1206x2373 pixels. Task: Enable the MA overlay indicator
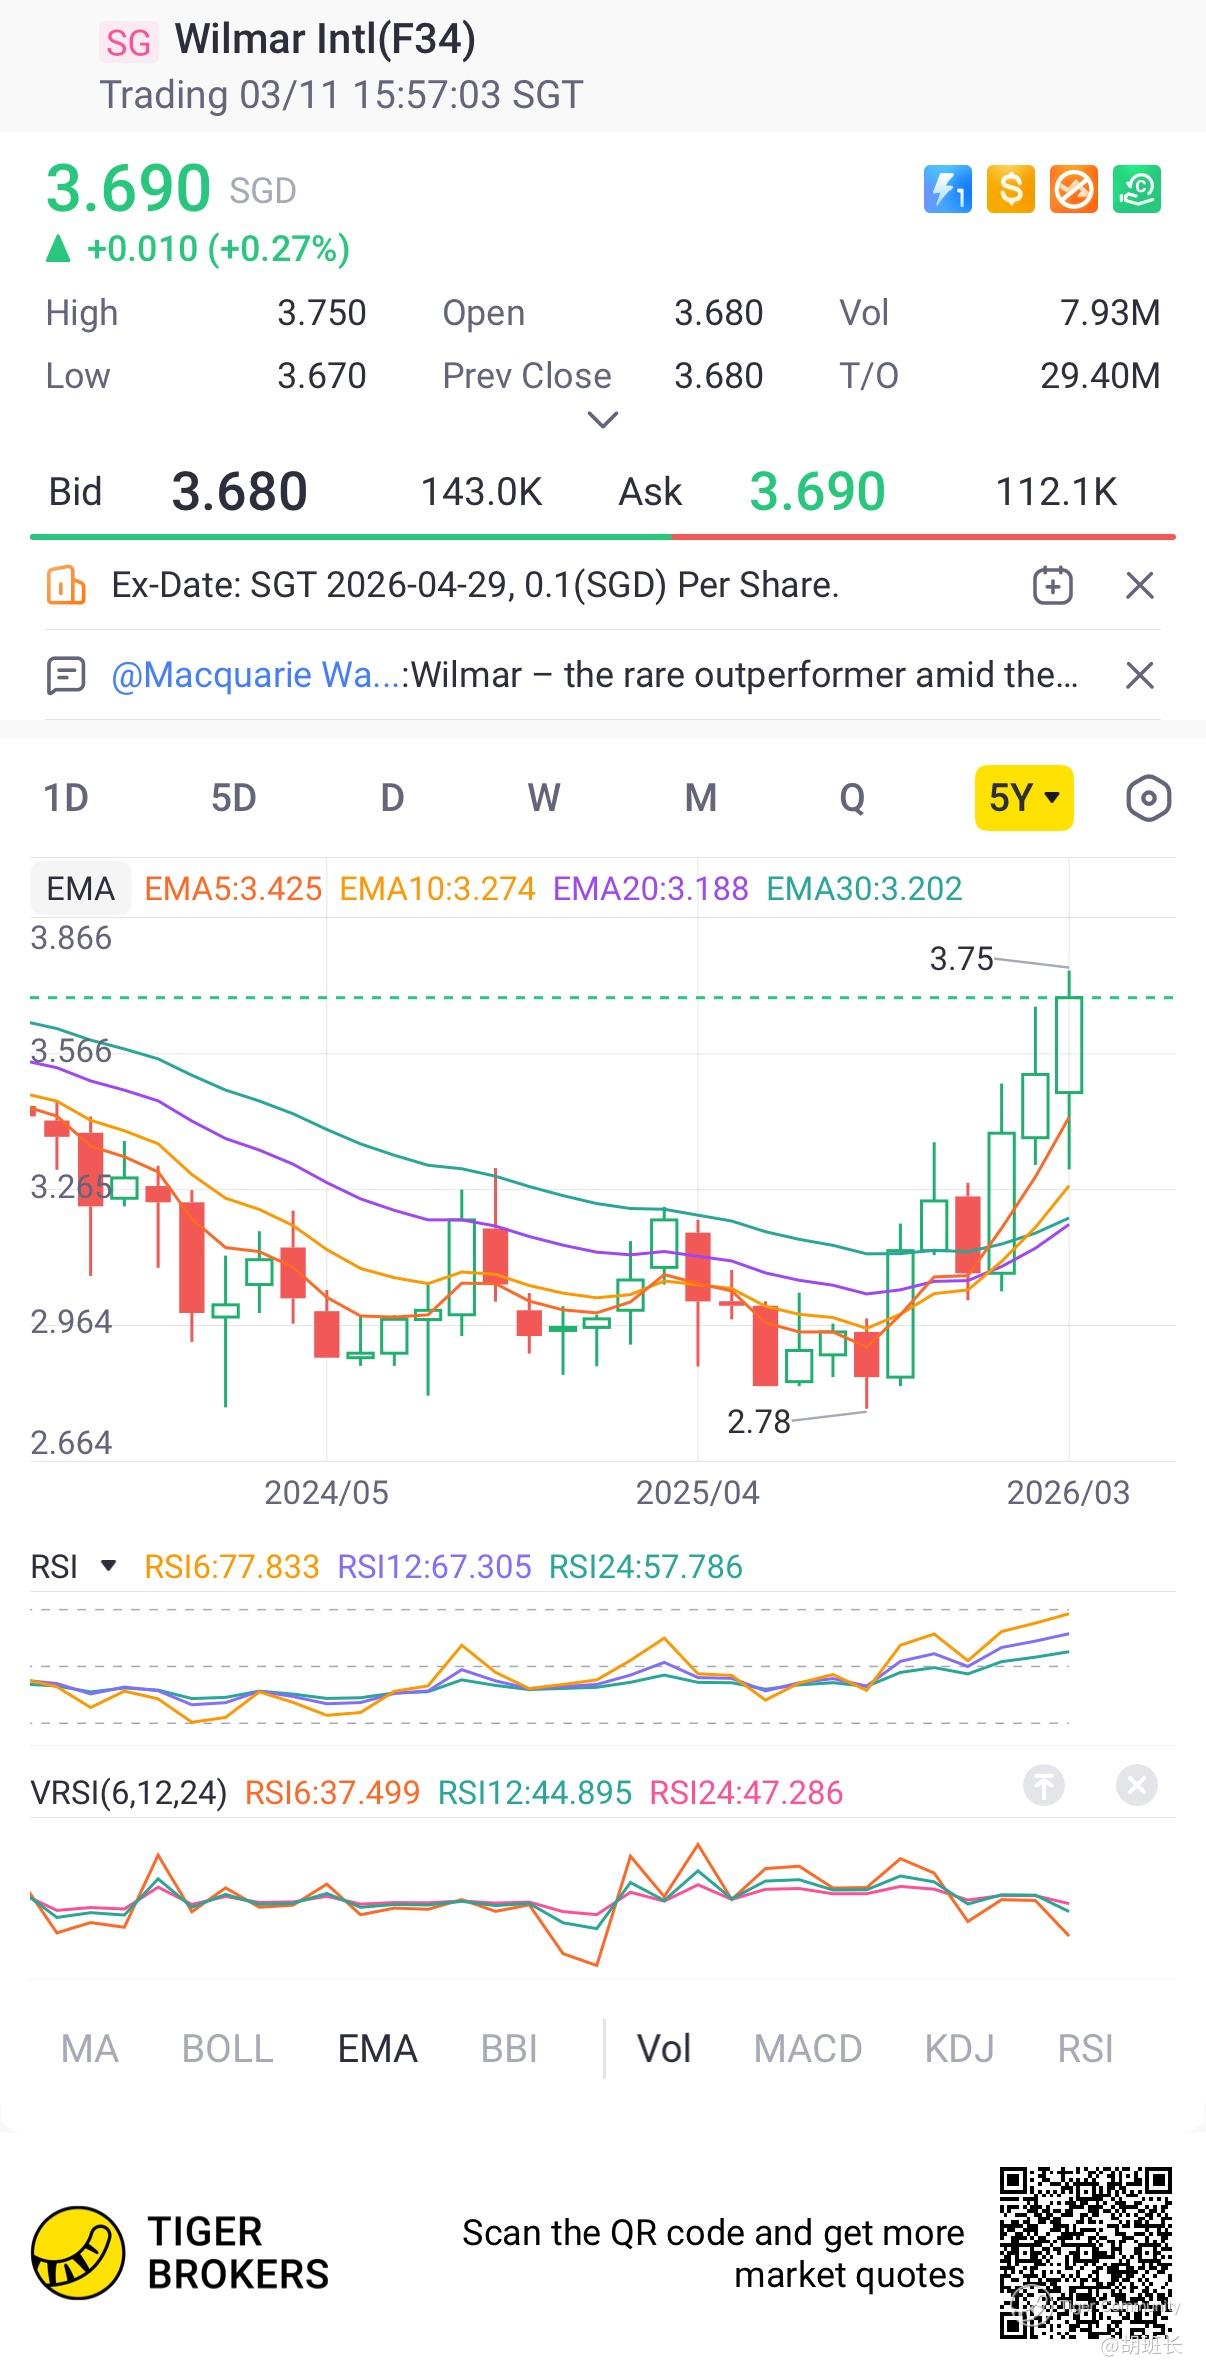click(90, 2049)
